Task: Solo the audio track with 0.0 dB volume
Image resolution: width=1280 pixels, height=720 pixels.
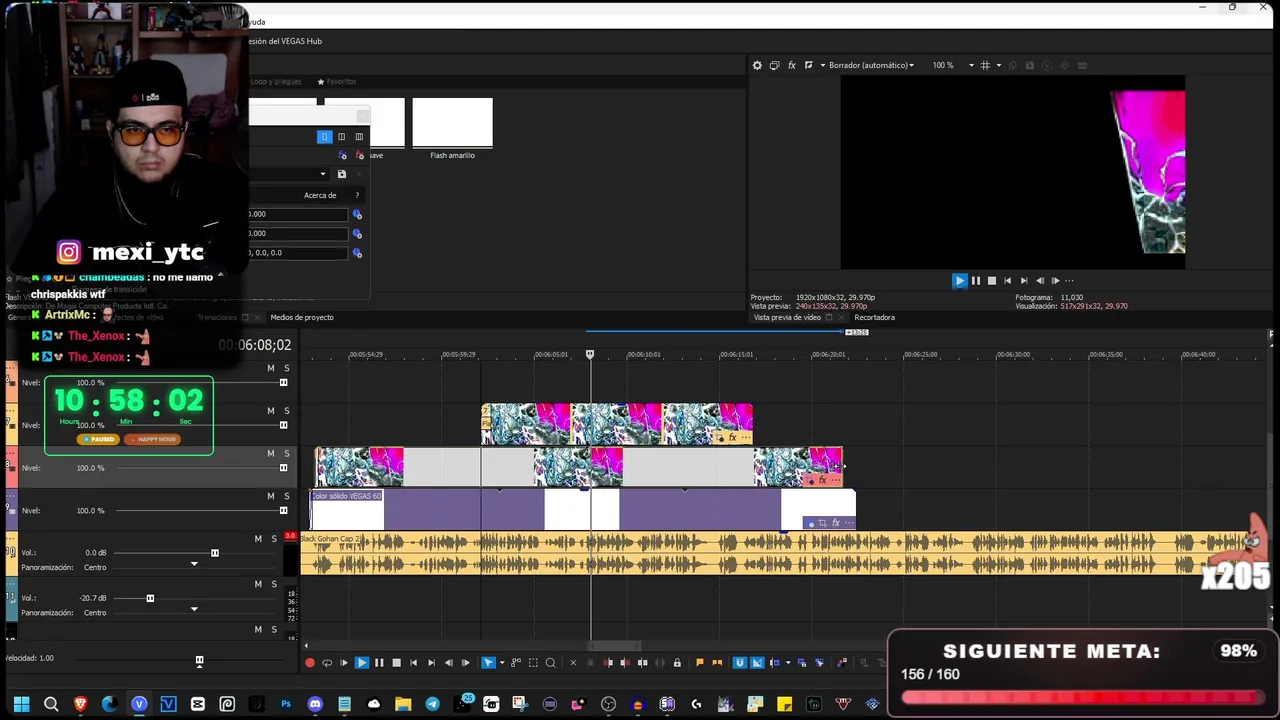Action: [274, 539]
